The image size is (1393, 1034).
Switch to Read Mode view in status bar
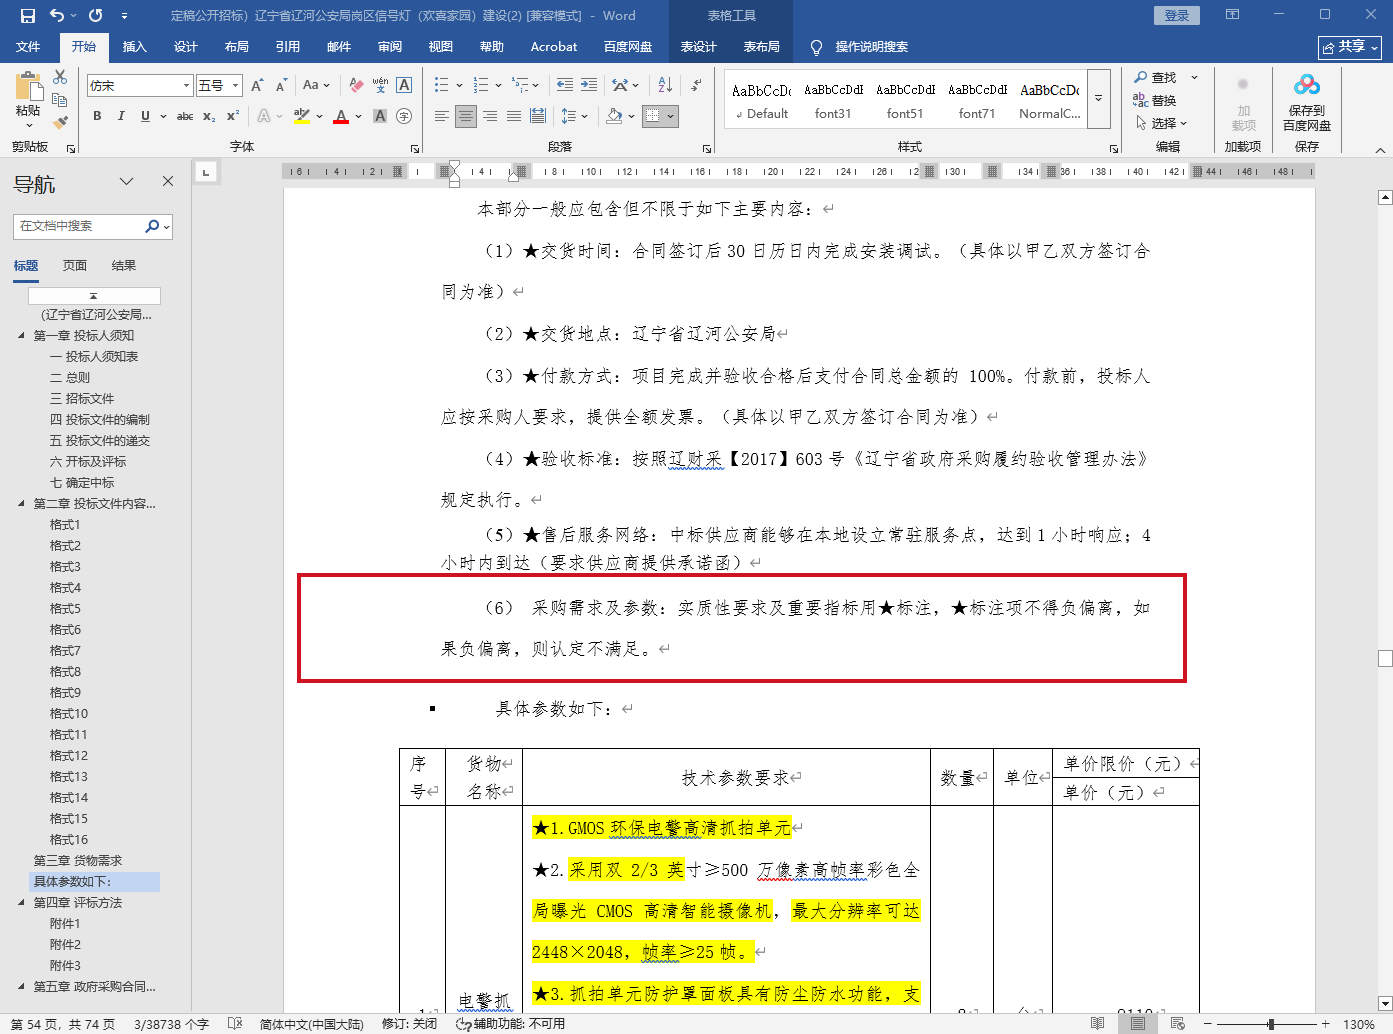1098,1024
